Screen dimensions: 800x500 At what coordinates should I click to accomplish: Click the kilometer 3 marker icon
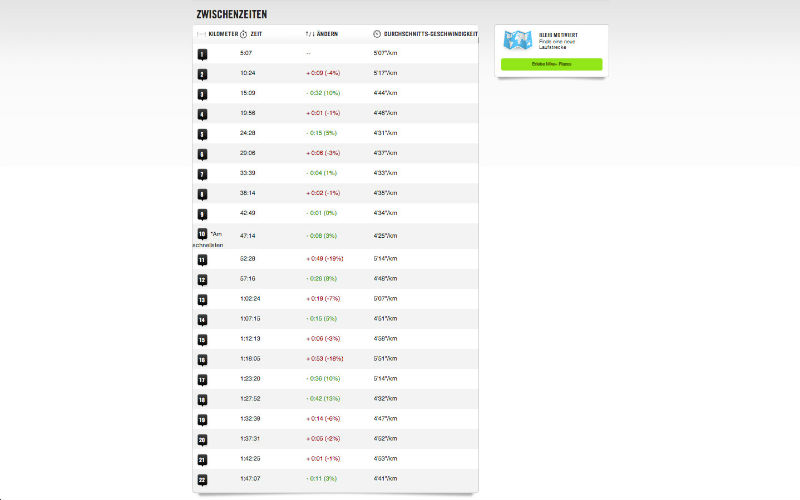pyautogui.click(x=202, y=94)
